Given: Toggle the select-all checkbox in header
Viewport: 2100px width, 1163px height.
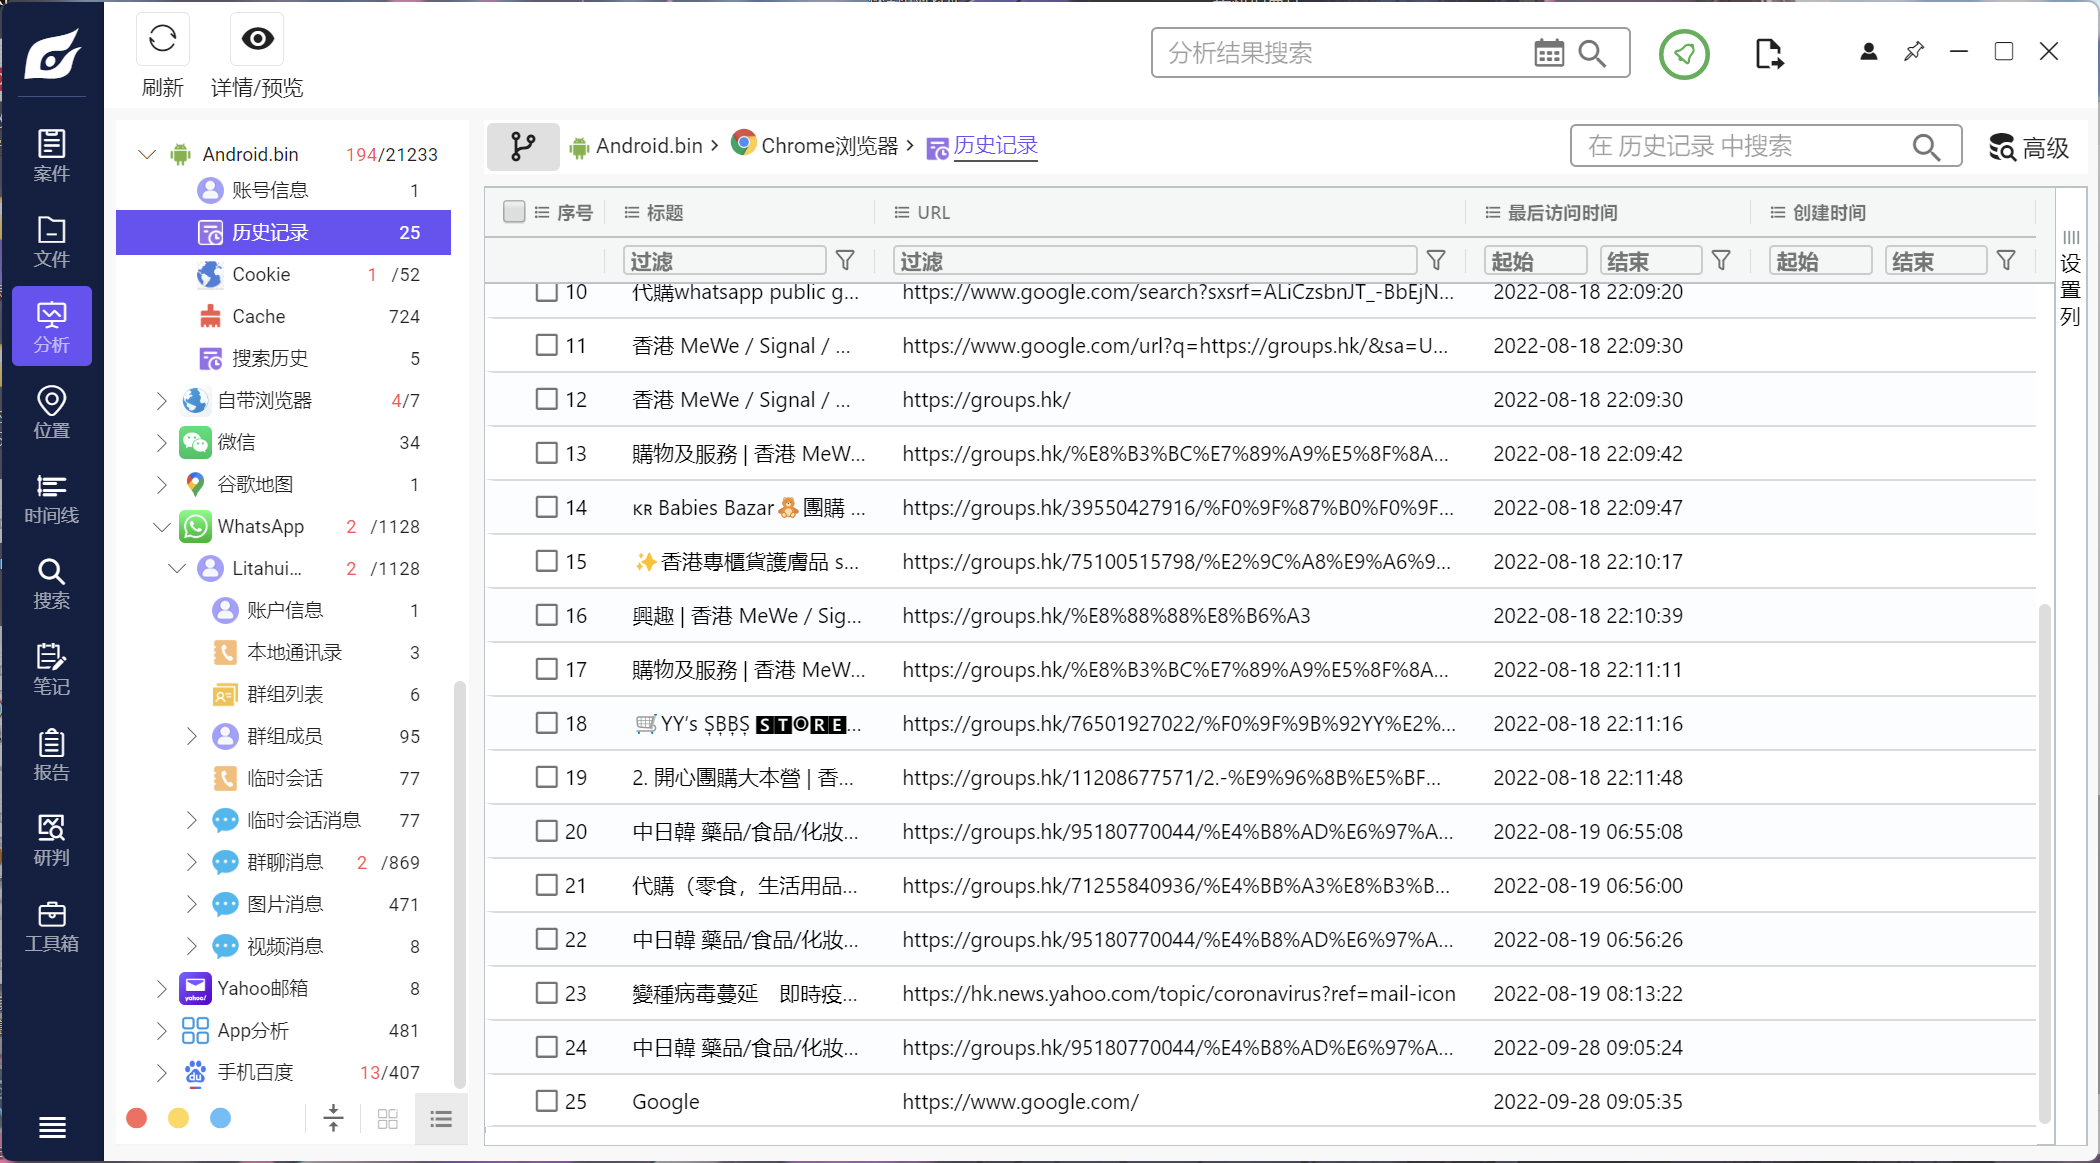Looking at the screenshot, I should click(514, 212).
